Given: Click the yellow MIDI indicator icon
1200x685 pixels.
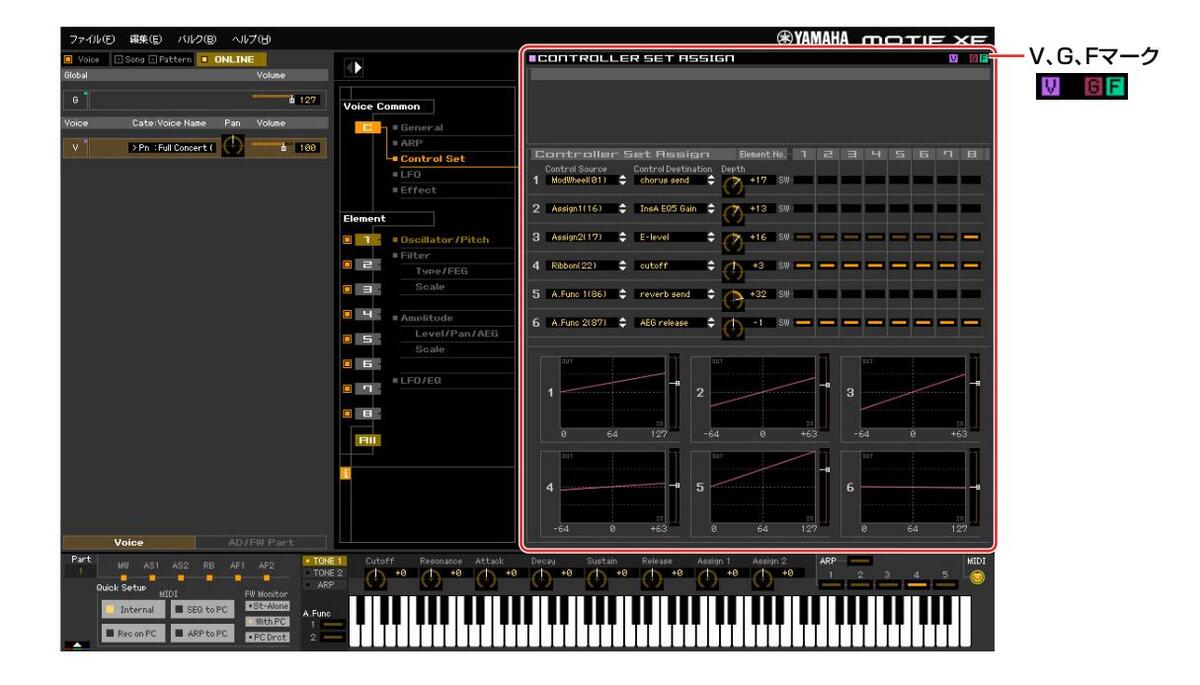Looking at the screenshot, I should click(976, 578).
